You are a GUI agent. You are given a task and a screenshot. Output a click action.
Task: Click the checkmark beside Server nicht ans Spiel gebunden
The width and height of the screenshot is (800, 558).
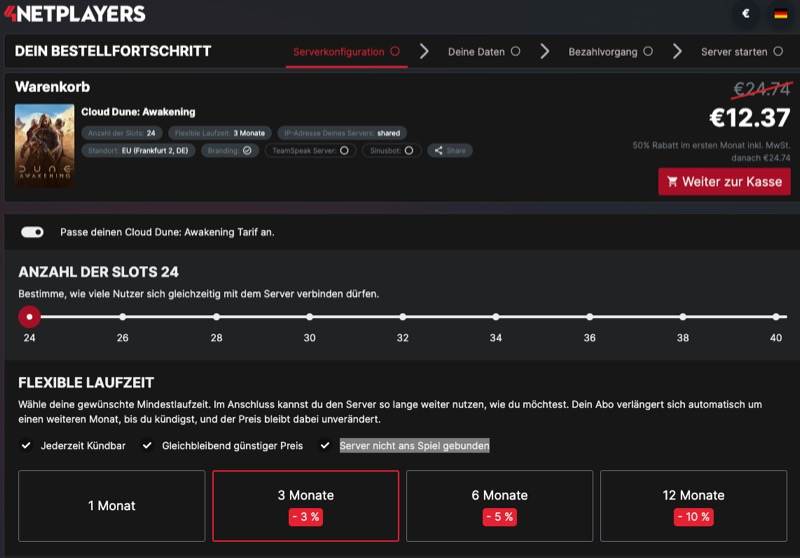point(324,445)
